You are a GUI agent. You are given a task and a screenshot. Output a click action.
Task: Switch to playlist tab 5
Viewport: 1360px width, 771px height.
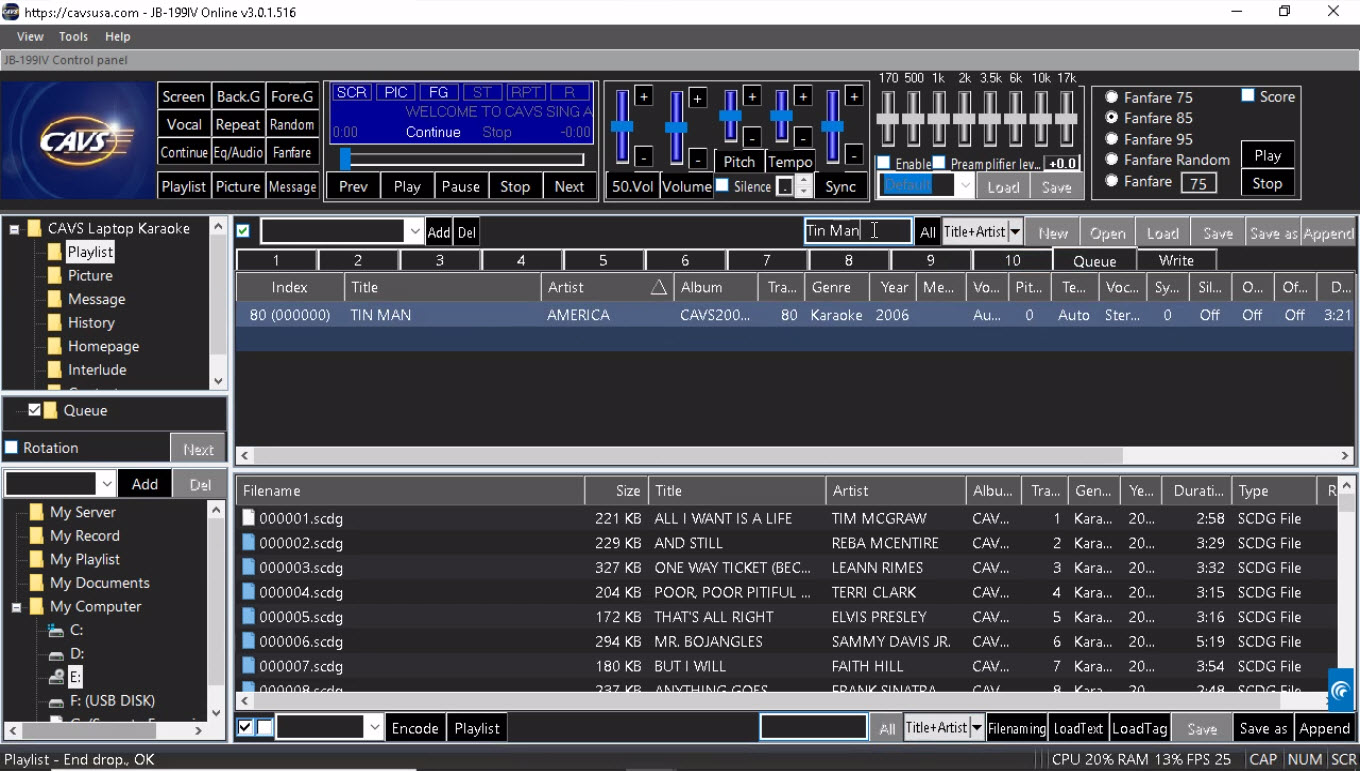[603, 260]
